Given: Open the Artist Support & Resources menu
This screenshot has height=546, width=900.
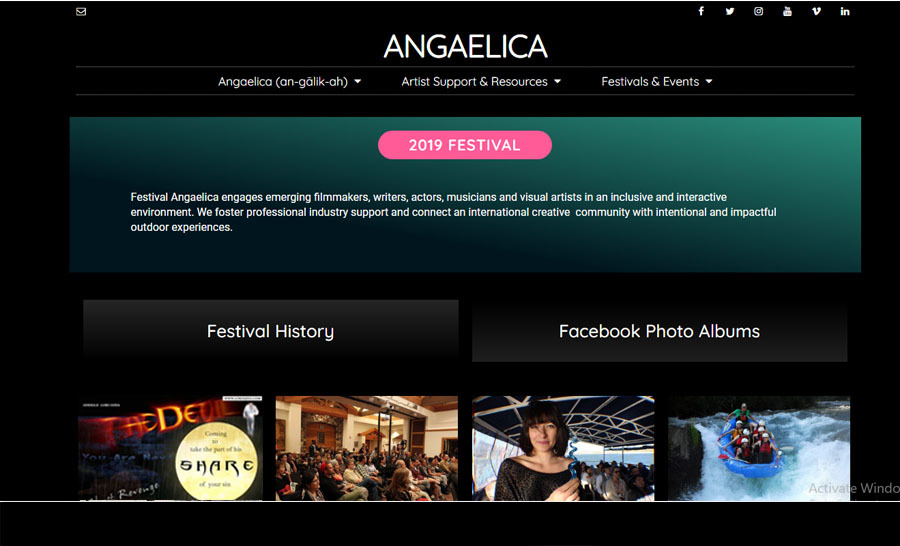Looking at the screenshot, I should pyautogui.click(x=474, y=82).
